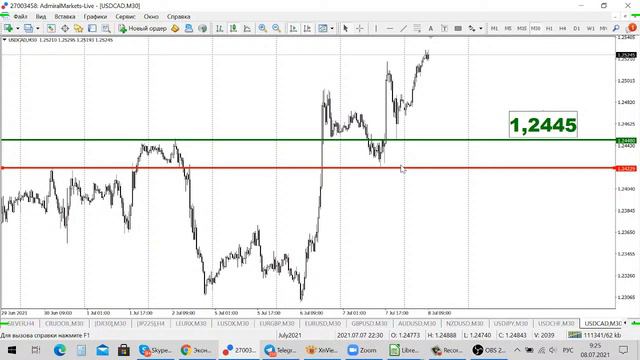Screen dimensions: 640x360
Task: Expand the Profiles dropdown arrow
Action: [38, 28]
